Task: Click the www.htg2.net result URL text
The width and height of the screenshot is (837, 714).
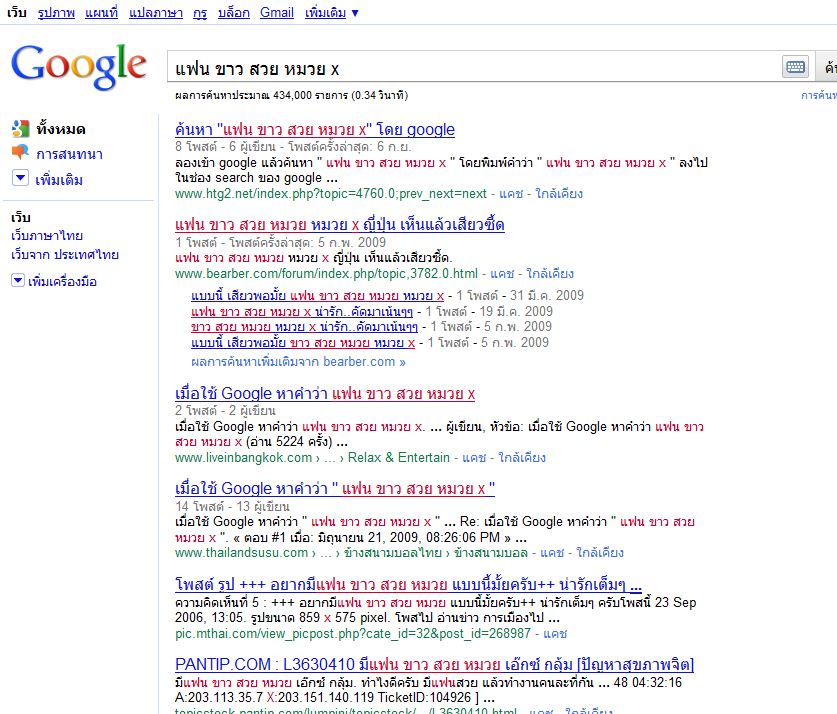Action: pyautogui.click(x=331, y=194)
